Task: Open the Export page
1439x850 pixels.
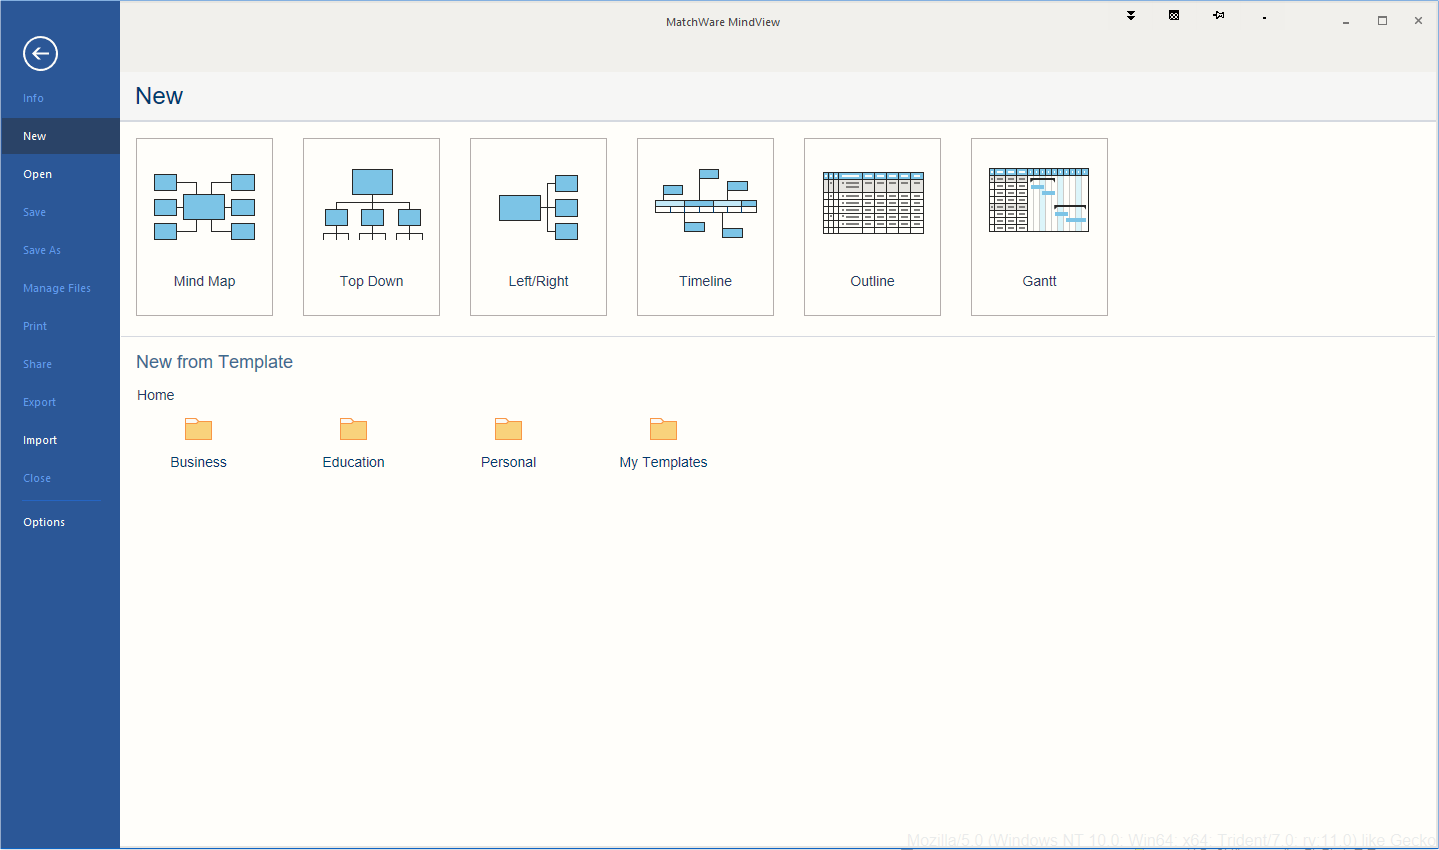Action: (60, 402)
